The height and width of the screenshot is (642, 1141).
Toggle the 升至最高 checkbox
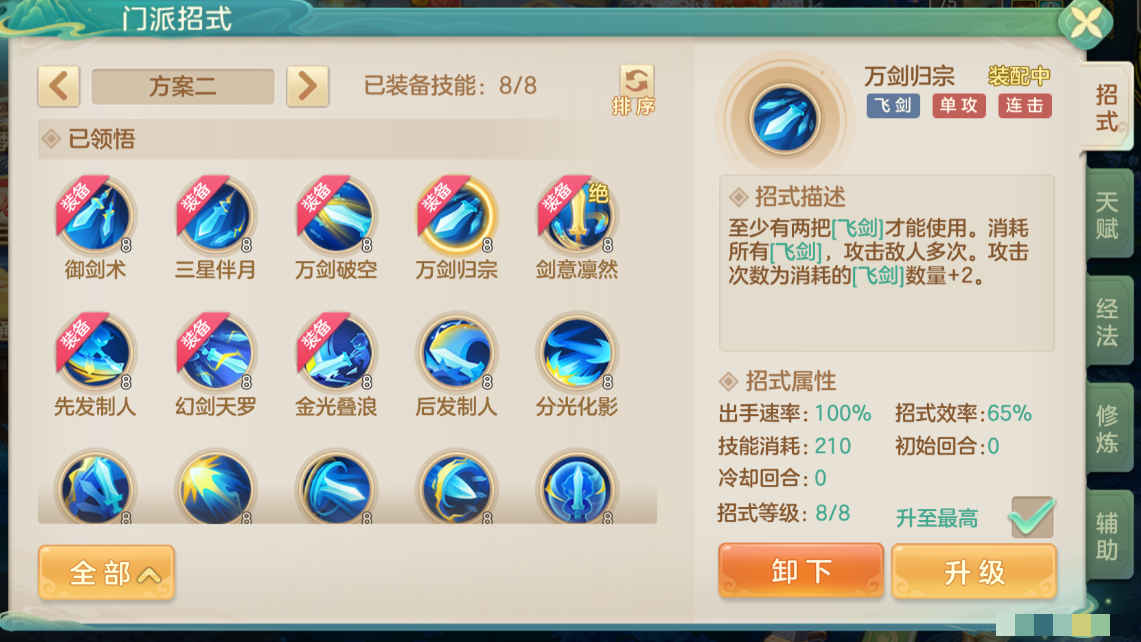[x=1032, y=518]
